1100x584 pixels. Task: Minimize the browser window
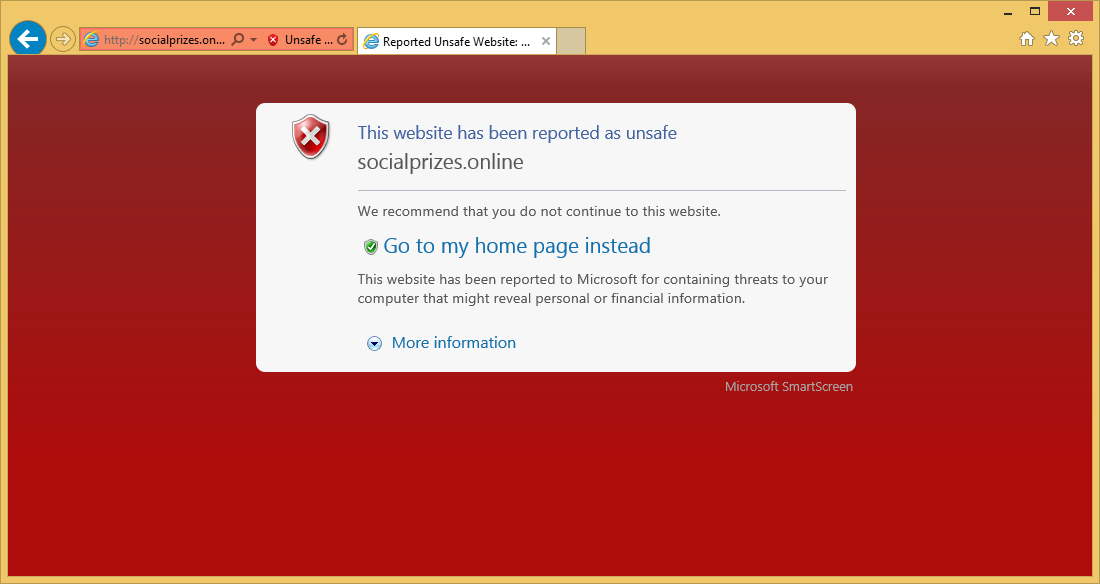[1008, 12]
